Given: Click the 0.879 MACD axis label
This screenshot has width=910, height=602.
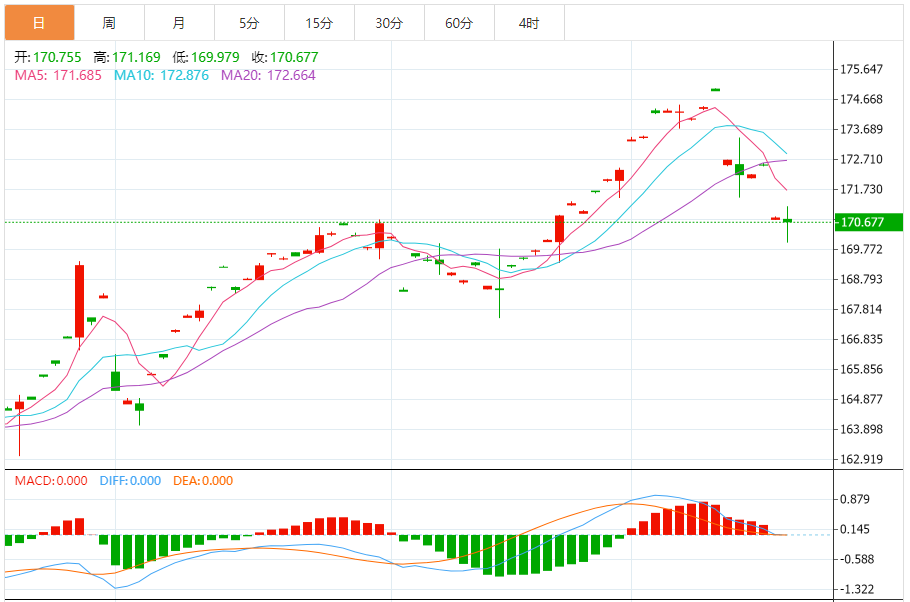Looking at the screenshot, I should pos(855,499).
